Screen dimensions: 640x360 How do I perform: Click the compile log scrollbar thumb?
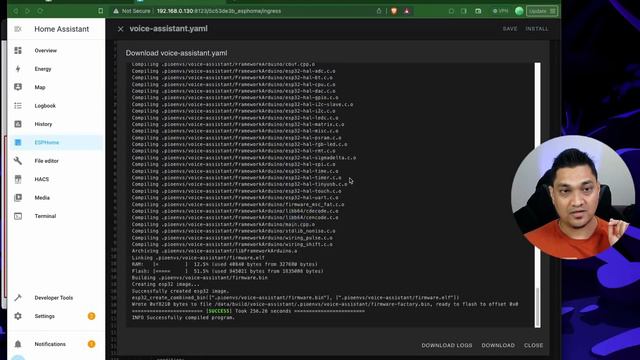coord(538,307)
